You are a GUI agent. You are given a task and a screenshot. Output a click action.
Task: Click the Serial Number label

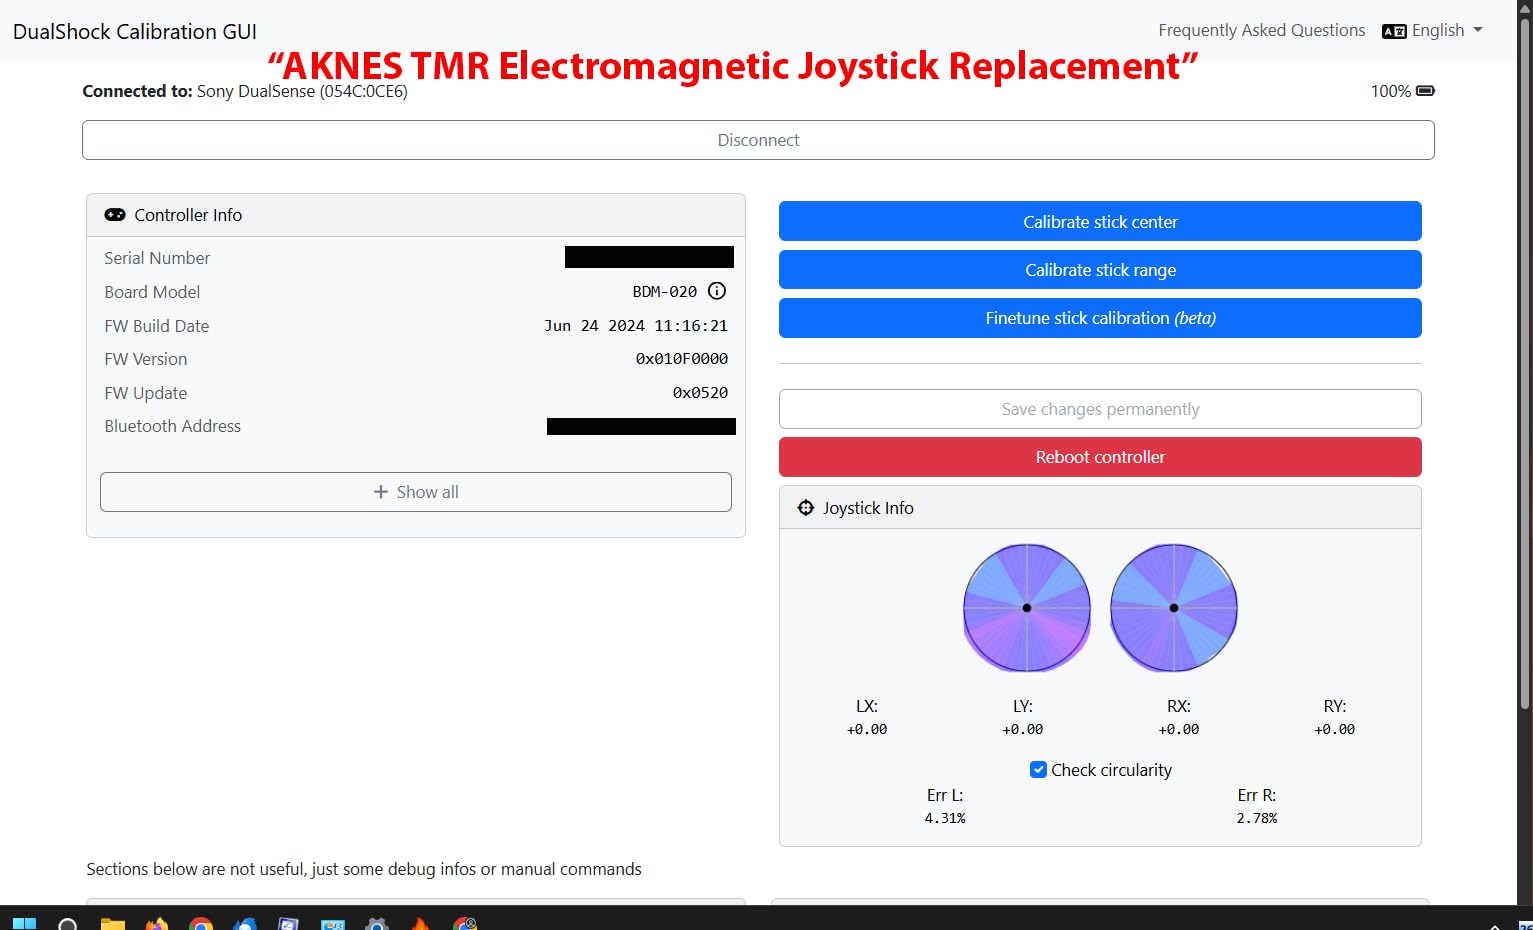(x=157, y=258)
